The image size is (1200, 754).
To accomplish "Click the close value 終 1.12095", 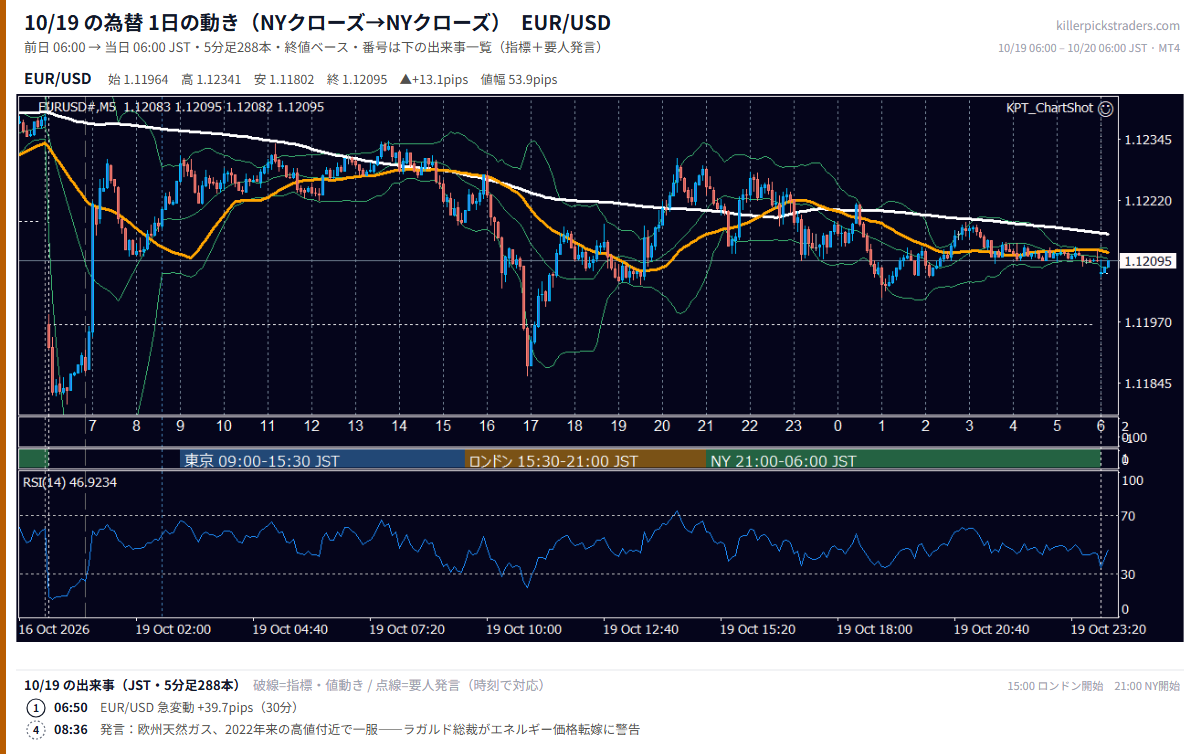I will pyautogui.click(x=358, y=79).
